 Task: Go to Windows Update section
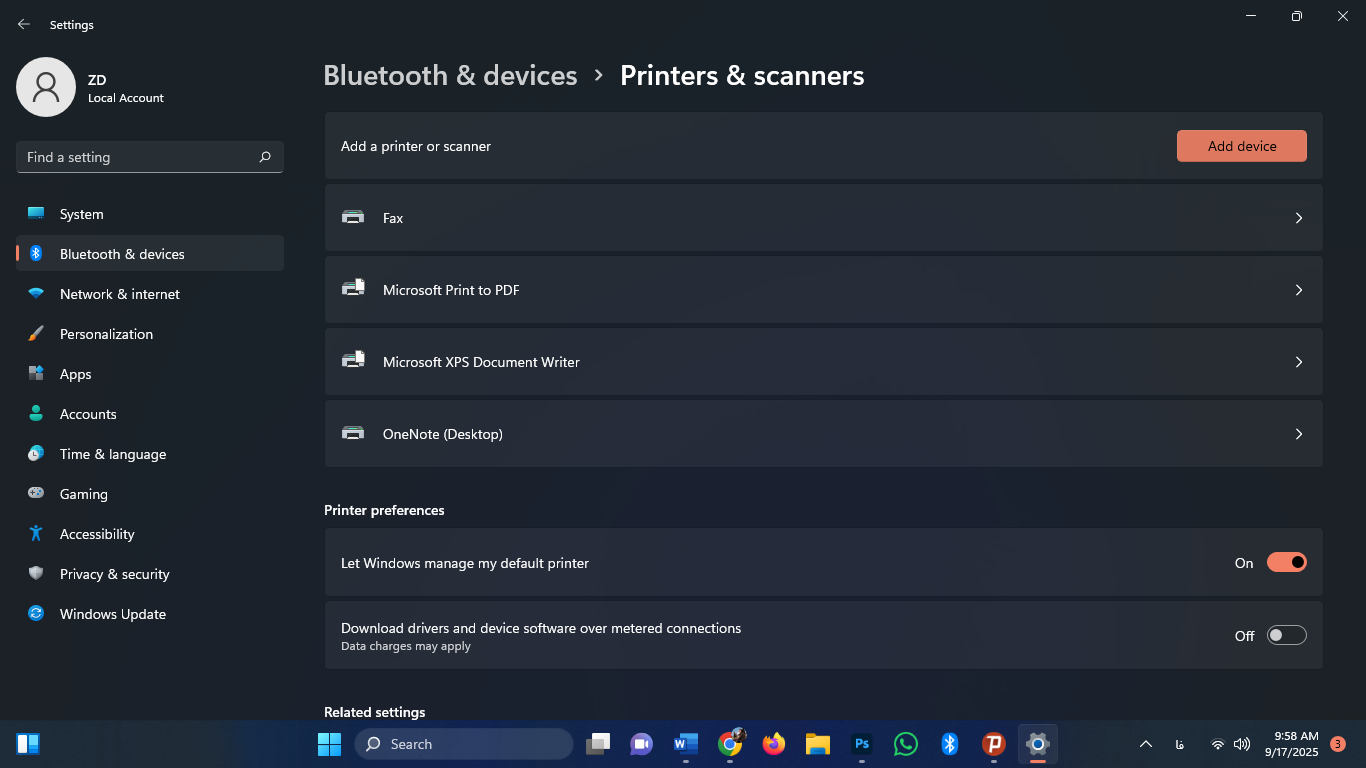click(x=113, y=614)
